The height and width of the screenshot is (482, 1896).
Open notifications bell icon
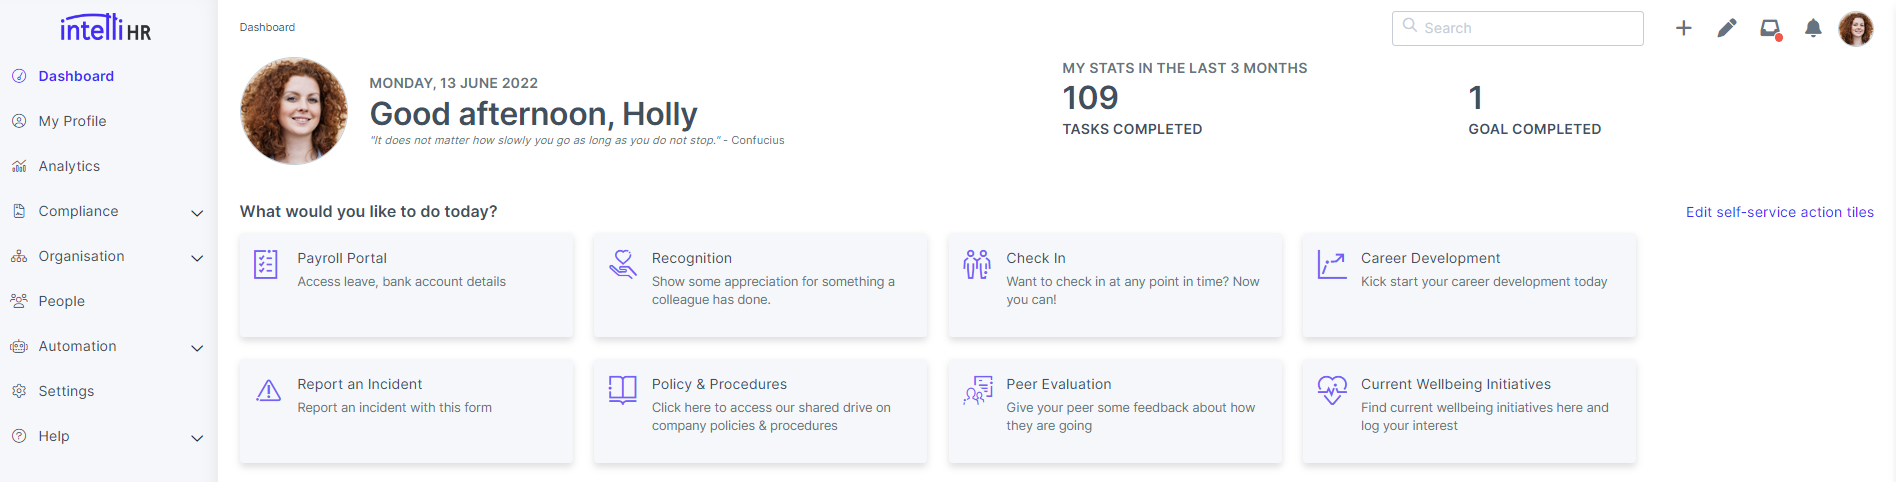click(1813, 28)
